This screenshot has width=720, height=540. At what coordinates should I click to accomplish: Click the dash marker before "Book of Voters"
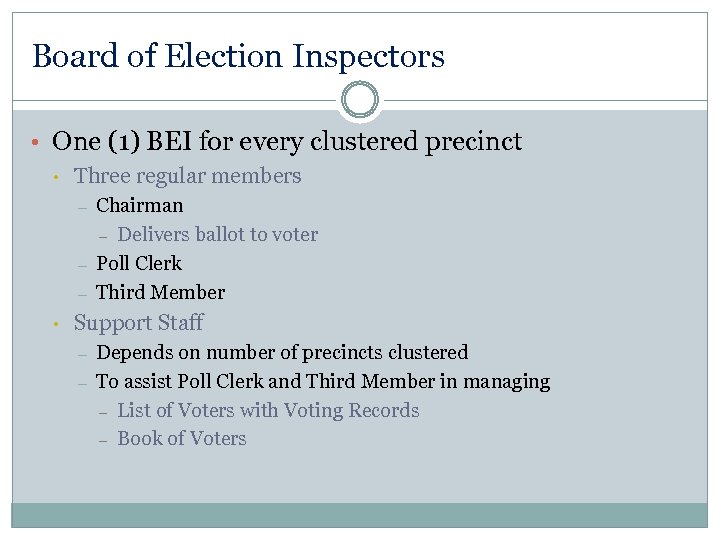(x=103, y=440)
